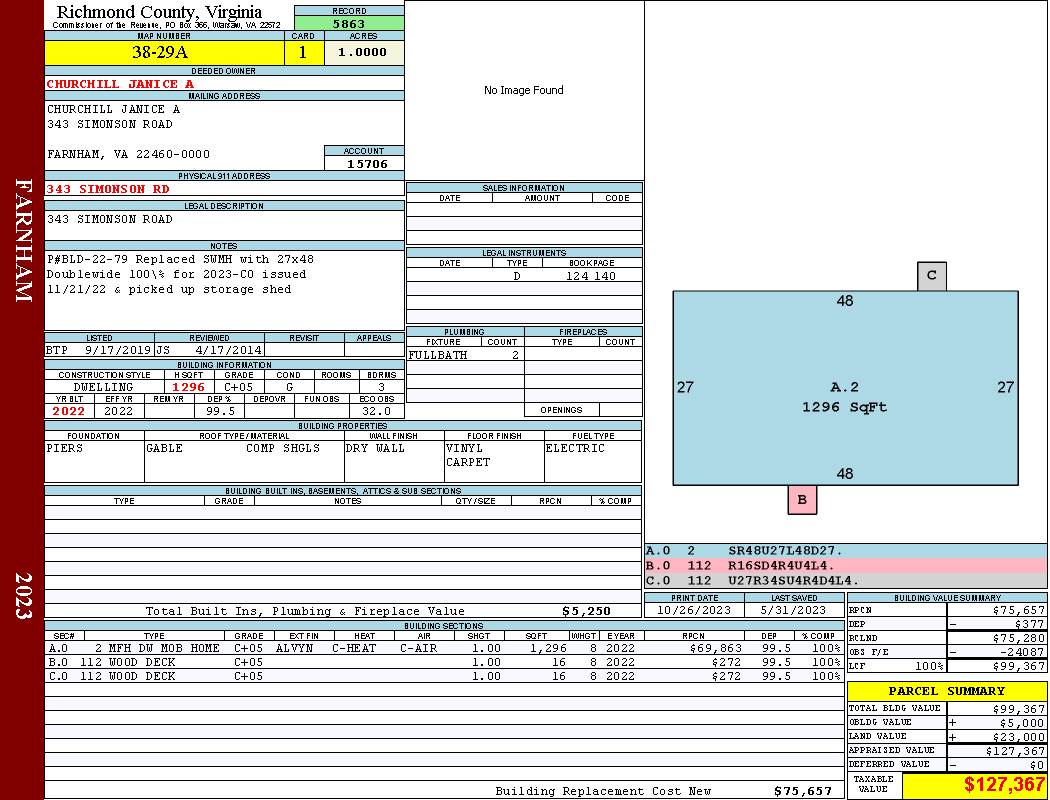
Task: Select deeded owner CHURCHILL JANICE A
Action: pyautogui.click(x=120, y=84)
